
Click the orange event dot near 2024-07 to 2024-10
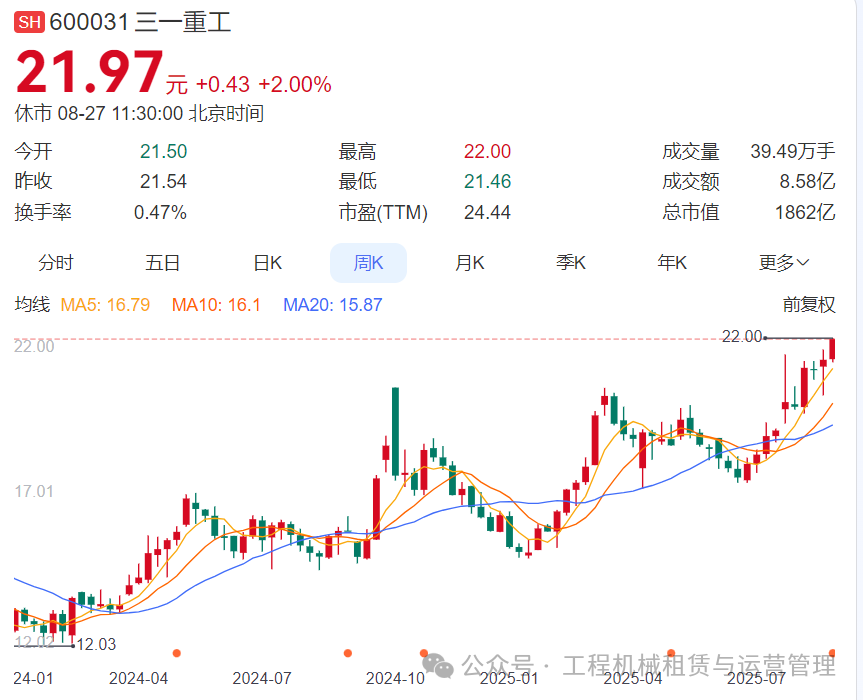[348, 653]
